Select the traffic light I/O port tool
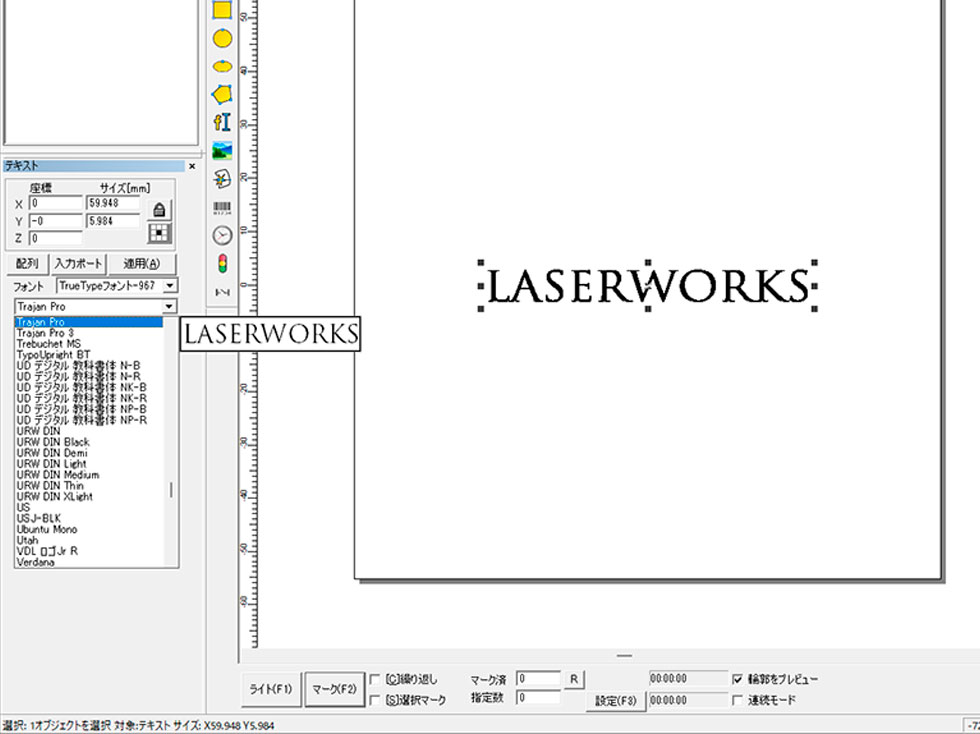 coord(222,264)
